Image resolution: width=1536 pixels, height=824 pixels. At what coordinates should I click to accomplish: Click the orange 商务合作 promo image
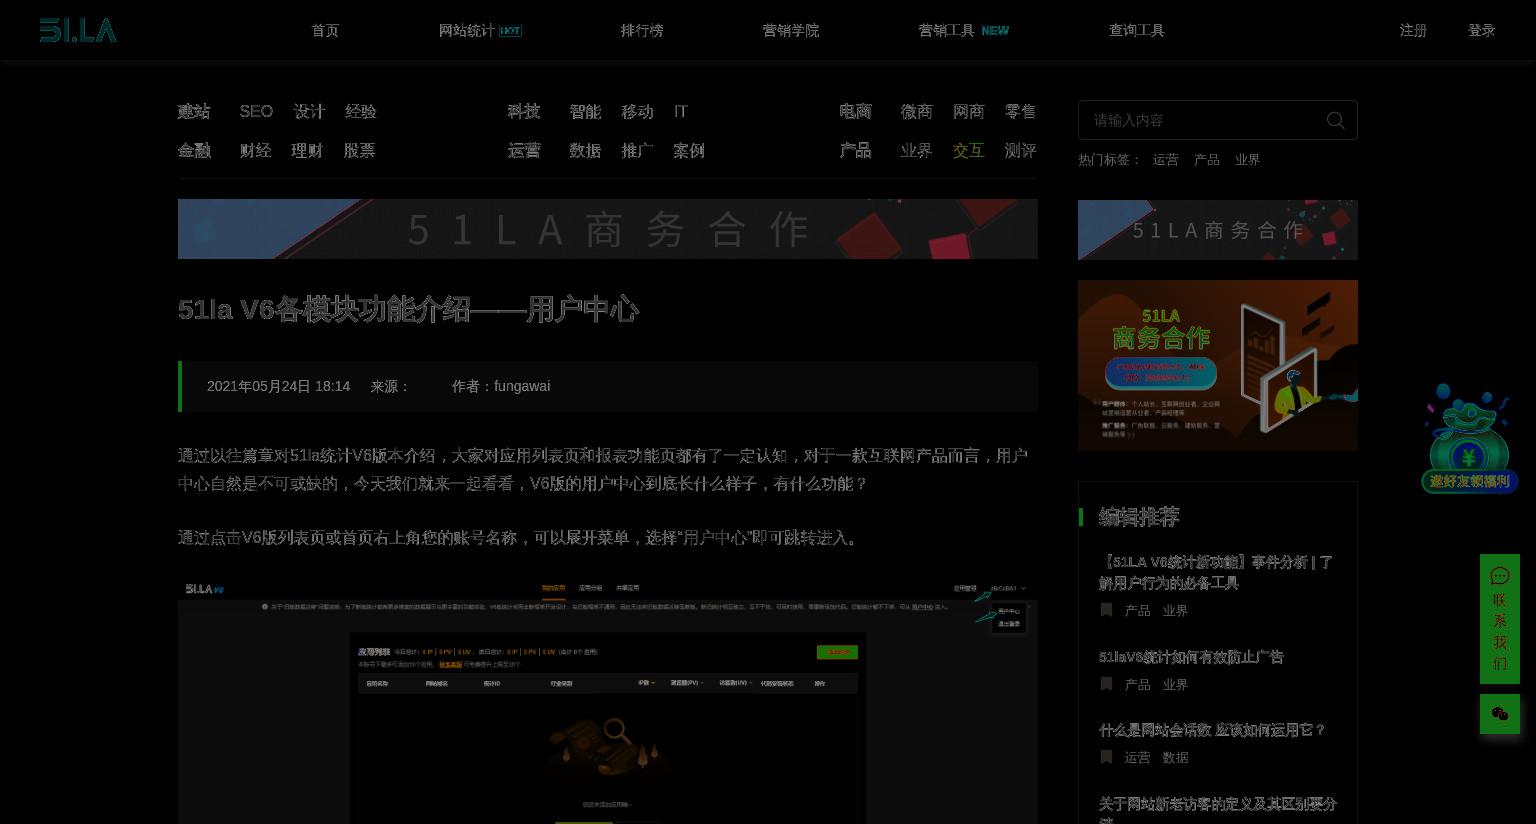[x=1218, y=365]
